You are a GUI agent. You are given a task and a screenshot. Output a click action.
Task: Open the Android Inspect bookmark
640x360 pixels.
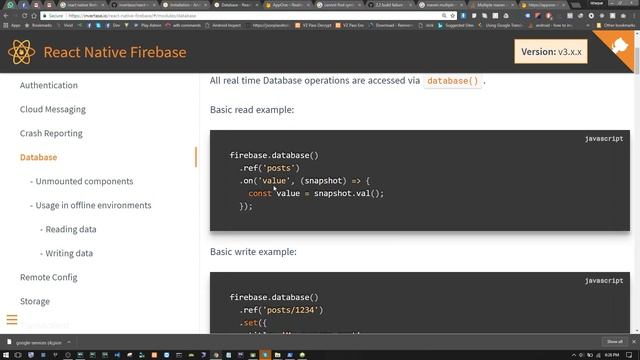point(223,25)
